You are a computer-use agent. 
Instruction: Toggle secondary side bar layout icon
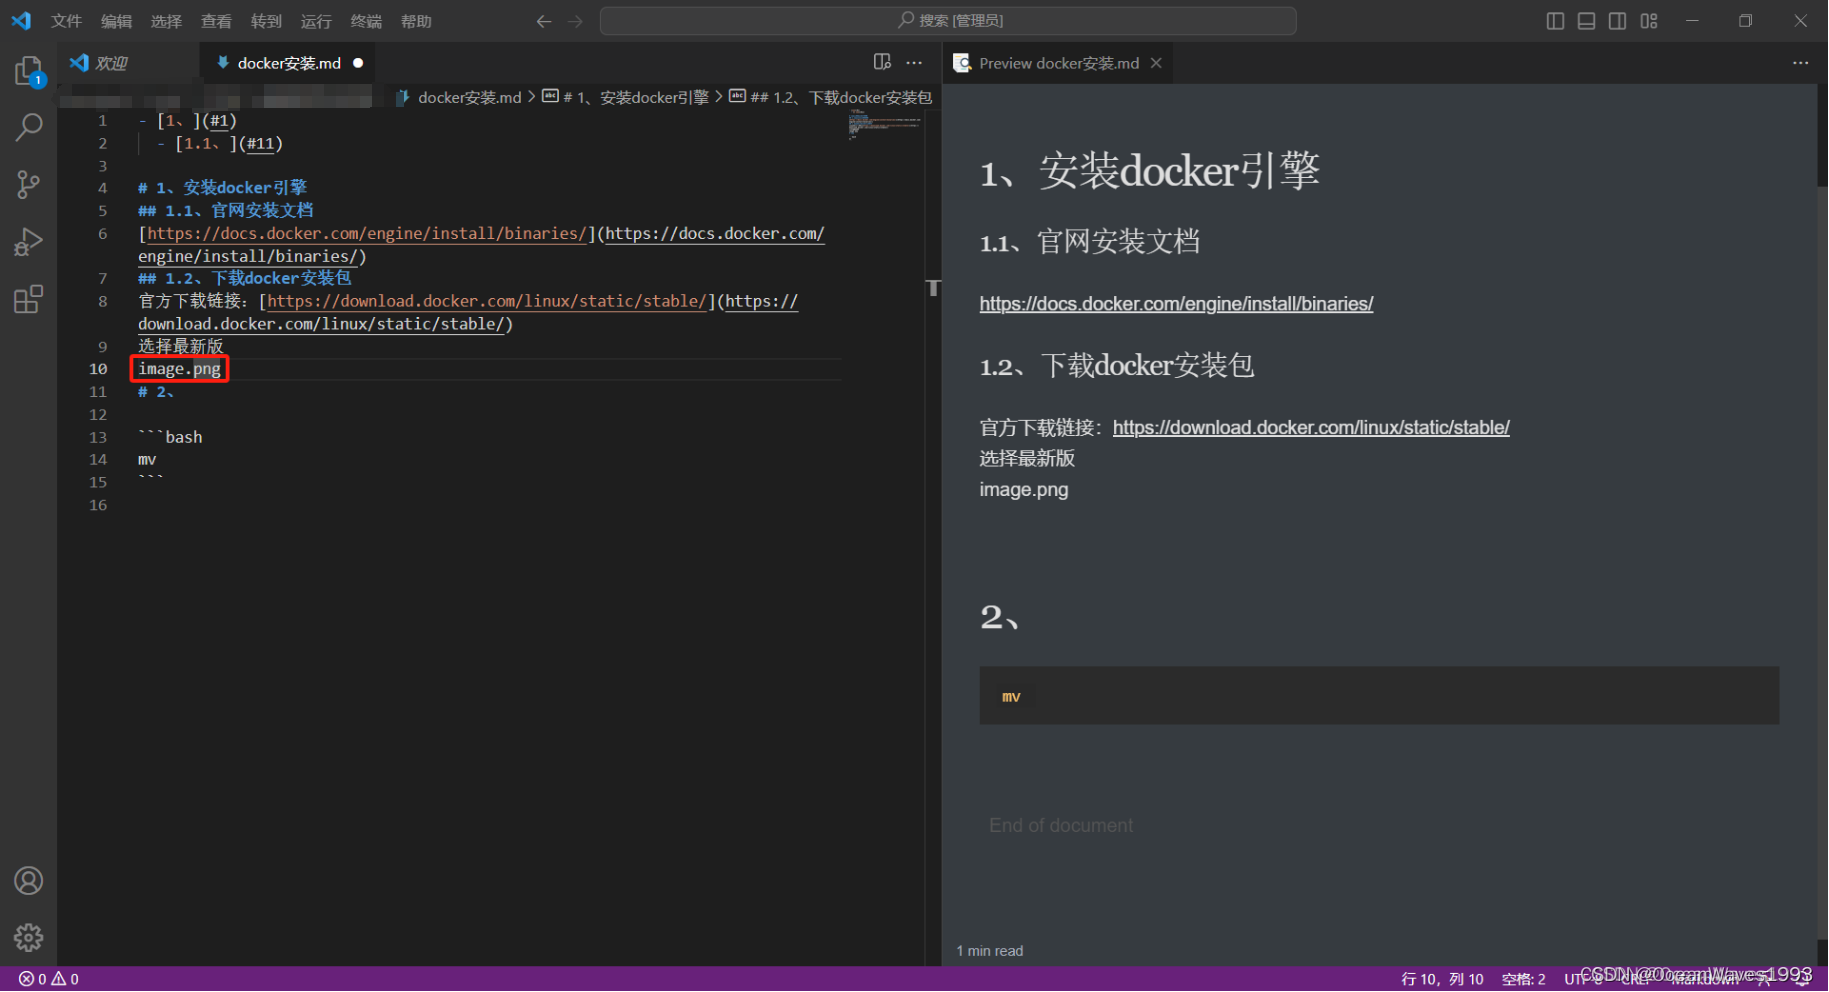click(1617, 21)
